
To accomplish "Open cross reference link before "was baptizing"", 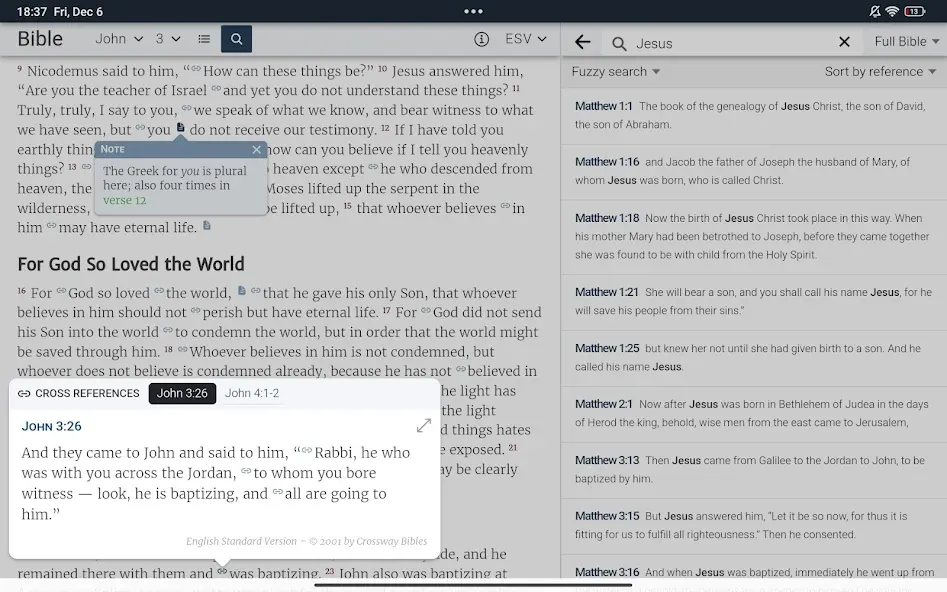I will [222, 571].
